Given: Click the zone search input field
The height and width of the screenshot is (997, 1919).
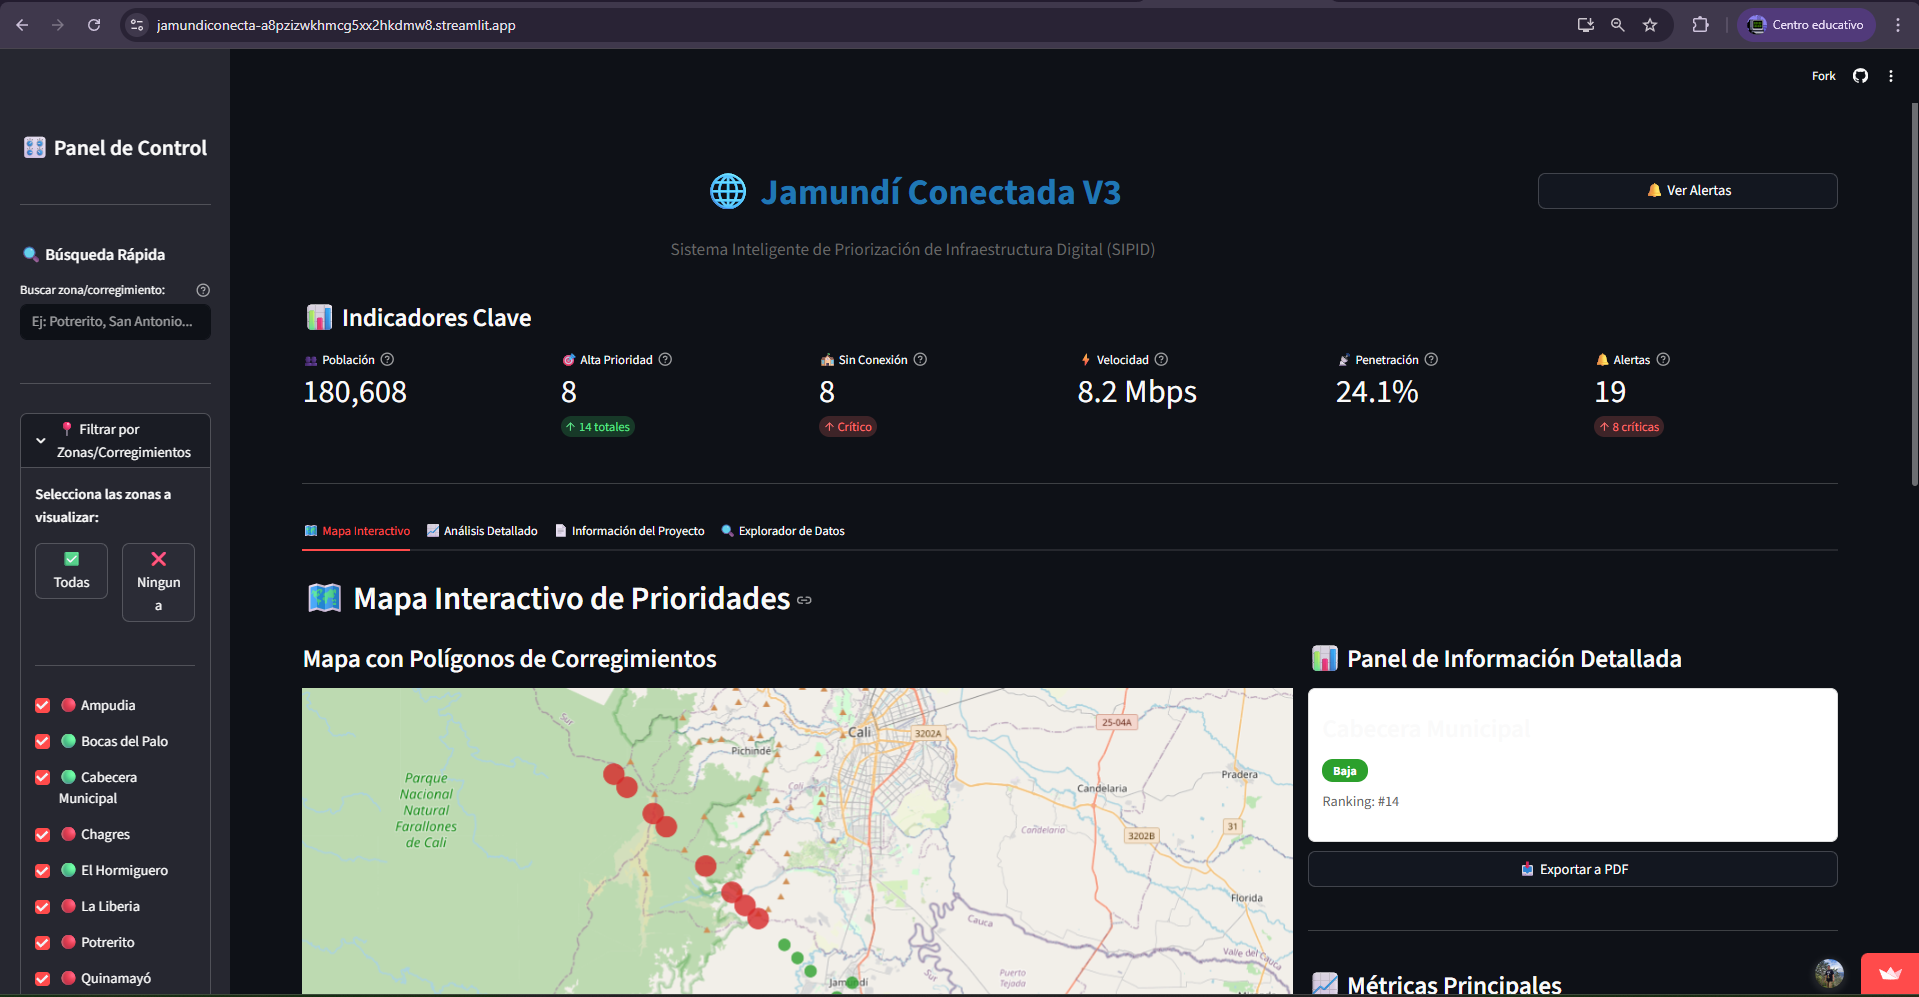Looking at the screenshot, I should point(115,322).
